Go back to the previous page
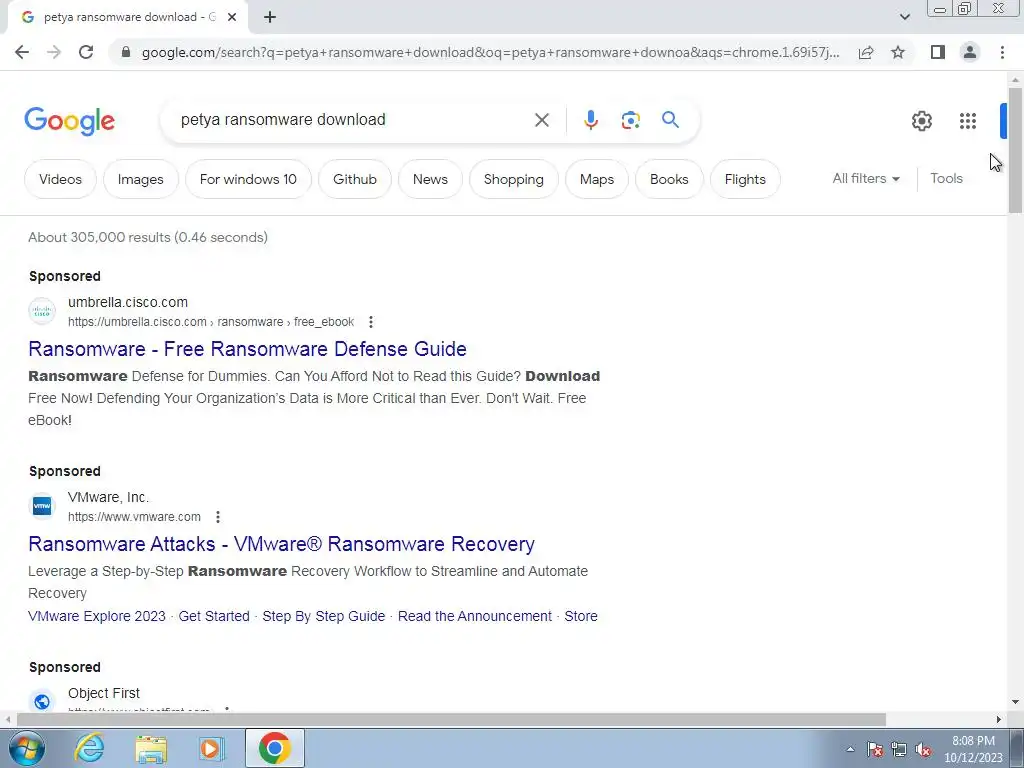1024x768 pixels. click(x=22, y=52)
